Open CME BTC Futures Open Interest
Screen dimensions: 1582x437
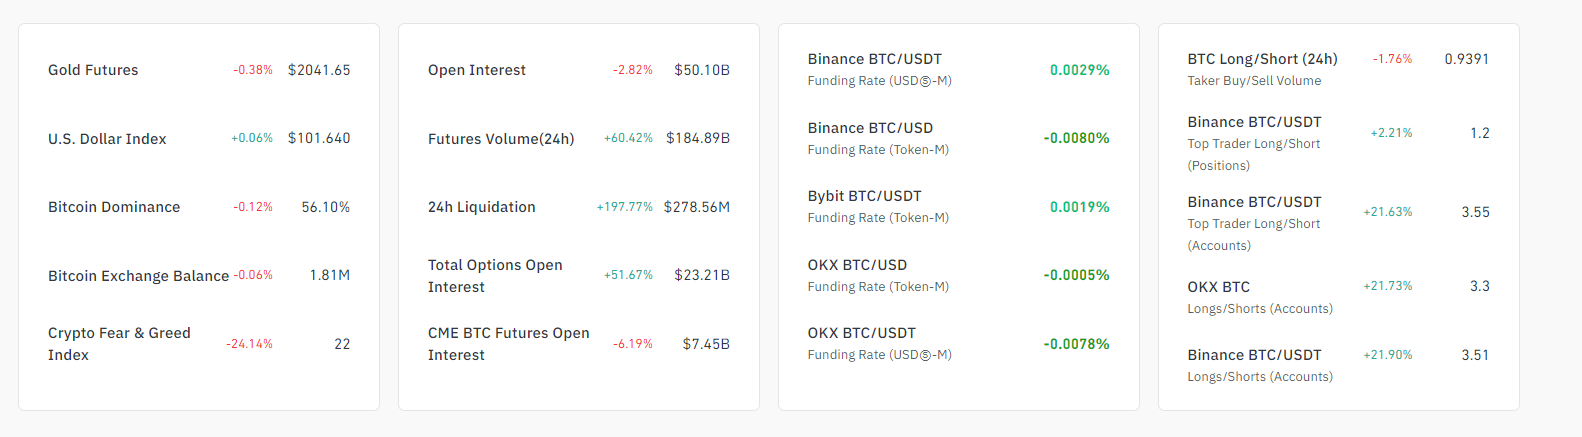click(508, 344)
